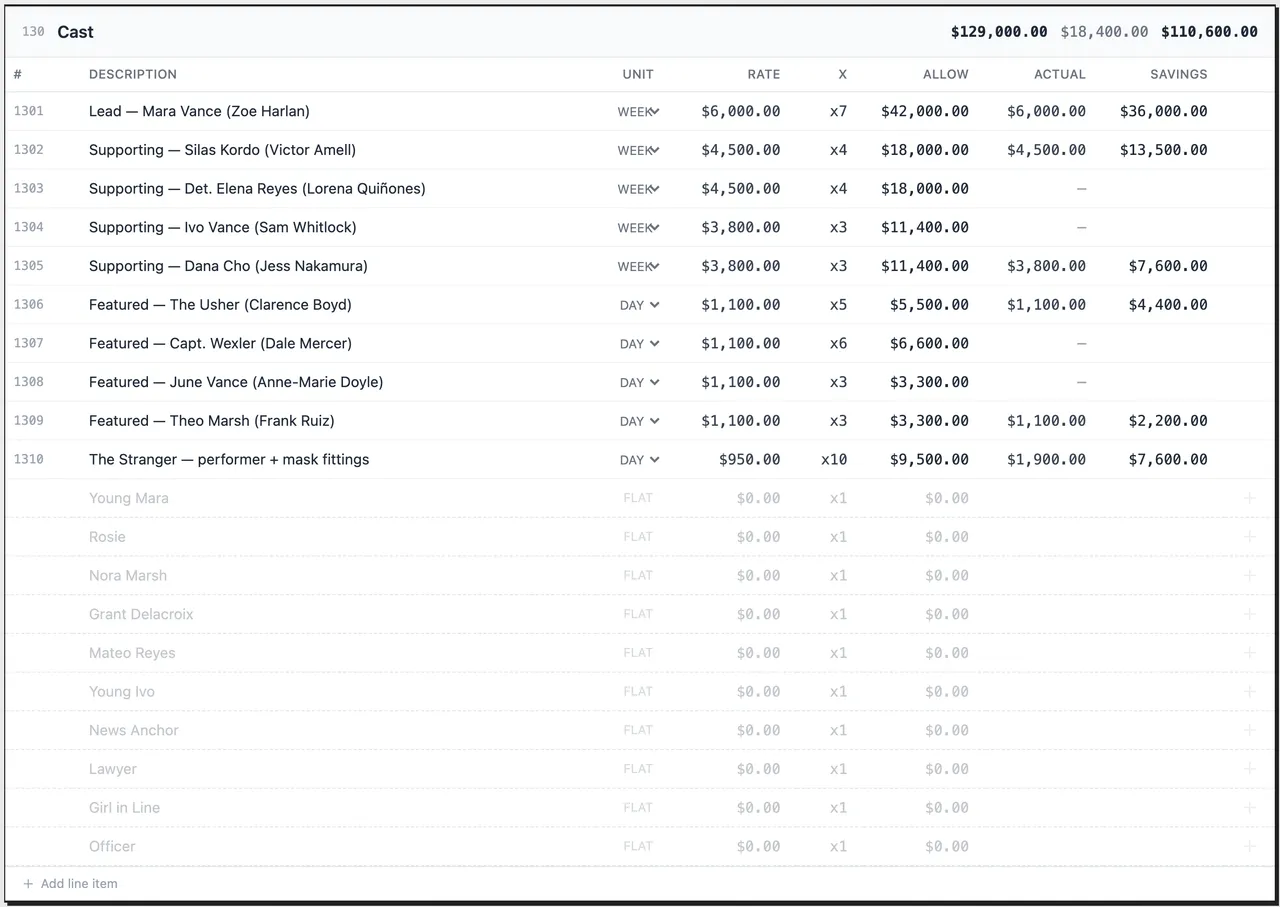Add Officer row with plus icon

[x=1249, y=846]
